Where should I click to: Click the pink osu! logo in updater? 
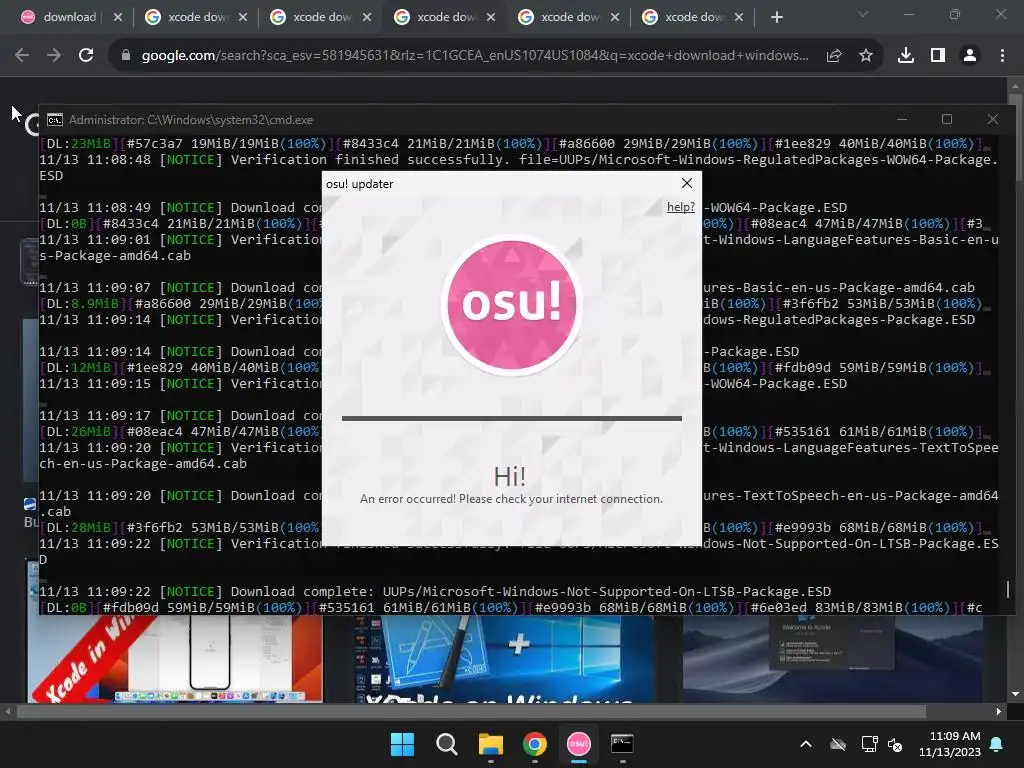point(511,305)
